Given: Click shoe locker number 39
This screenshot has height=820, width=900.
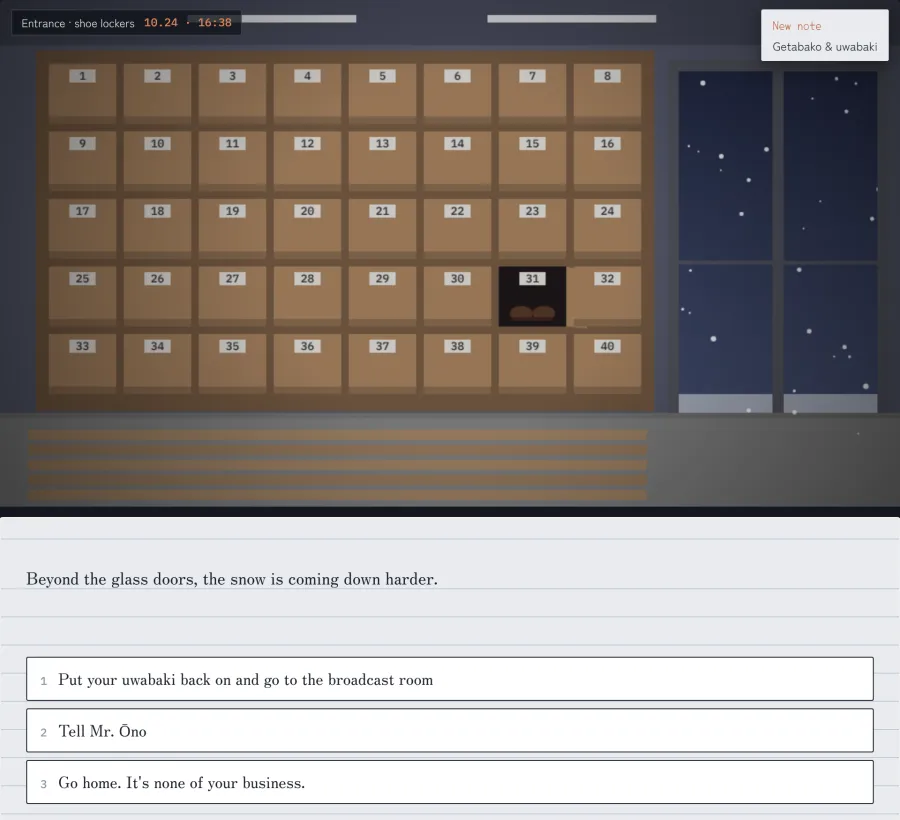Looking at the screenshot, I should tap(532, 364).
